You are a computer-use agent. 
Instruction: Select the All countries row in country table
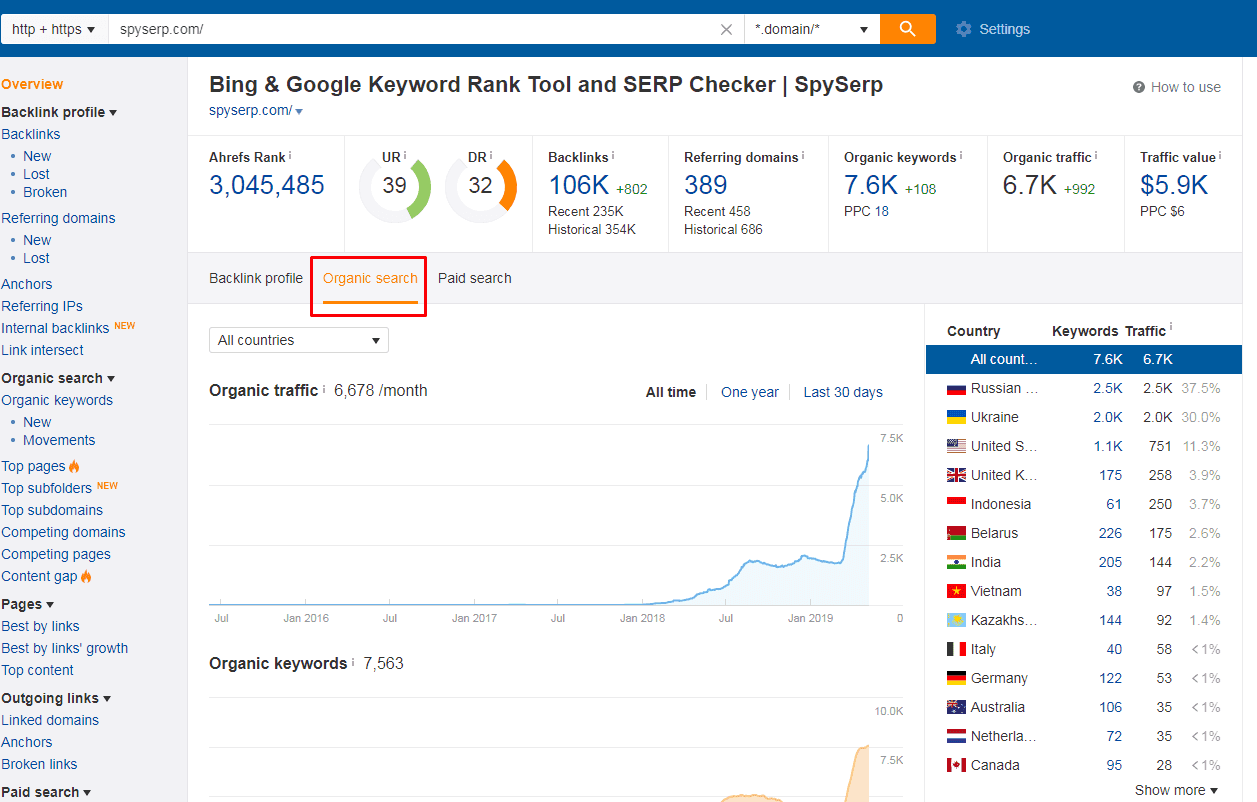pos(1084,359)
